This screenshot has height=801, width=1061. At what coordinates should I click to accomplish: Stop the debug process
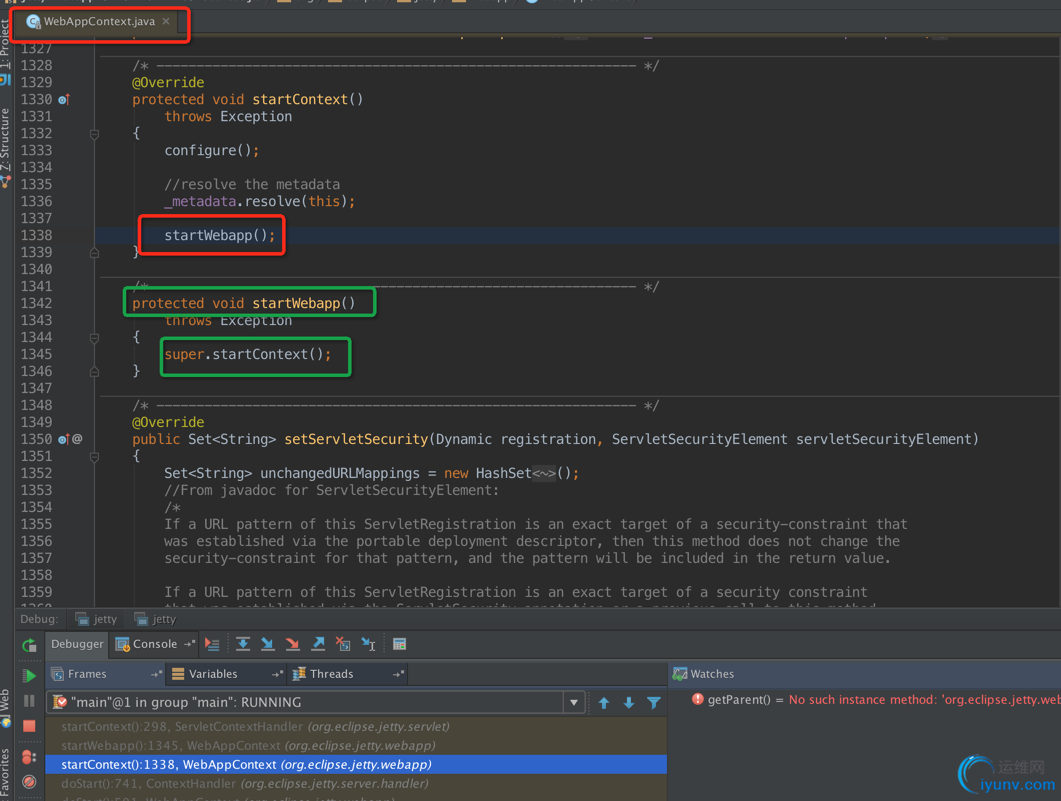[x=29, y=726]
